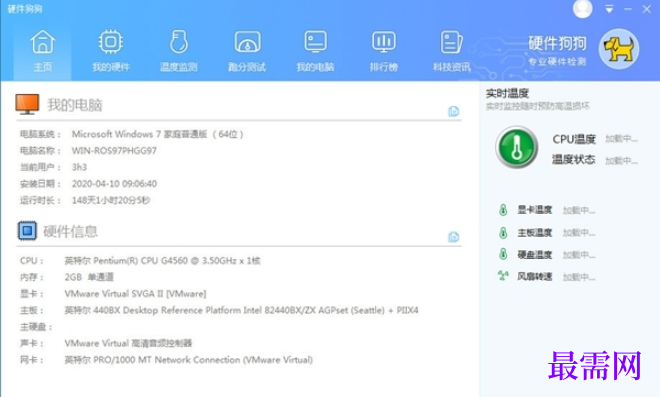Screen dimensions: 660x397
Task: Open 温度监测 temperature monitor tab
Action: [178, 51]
